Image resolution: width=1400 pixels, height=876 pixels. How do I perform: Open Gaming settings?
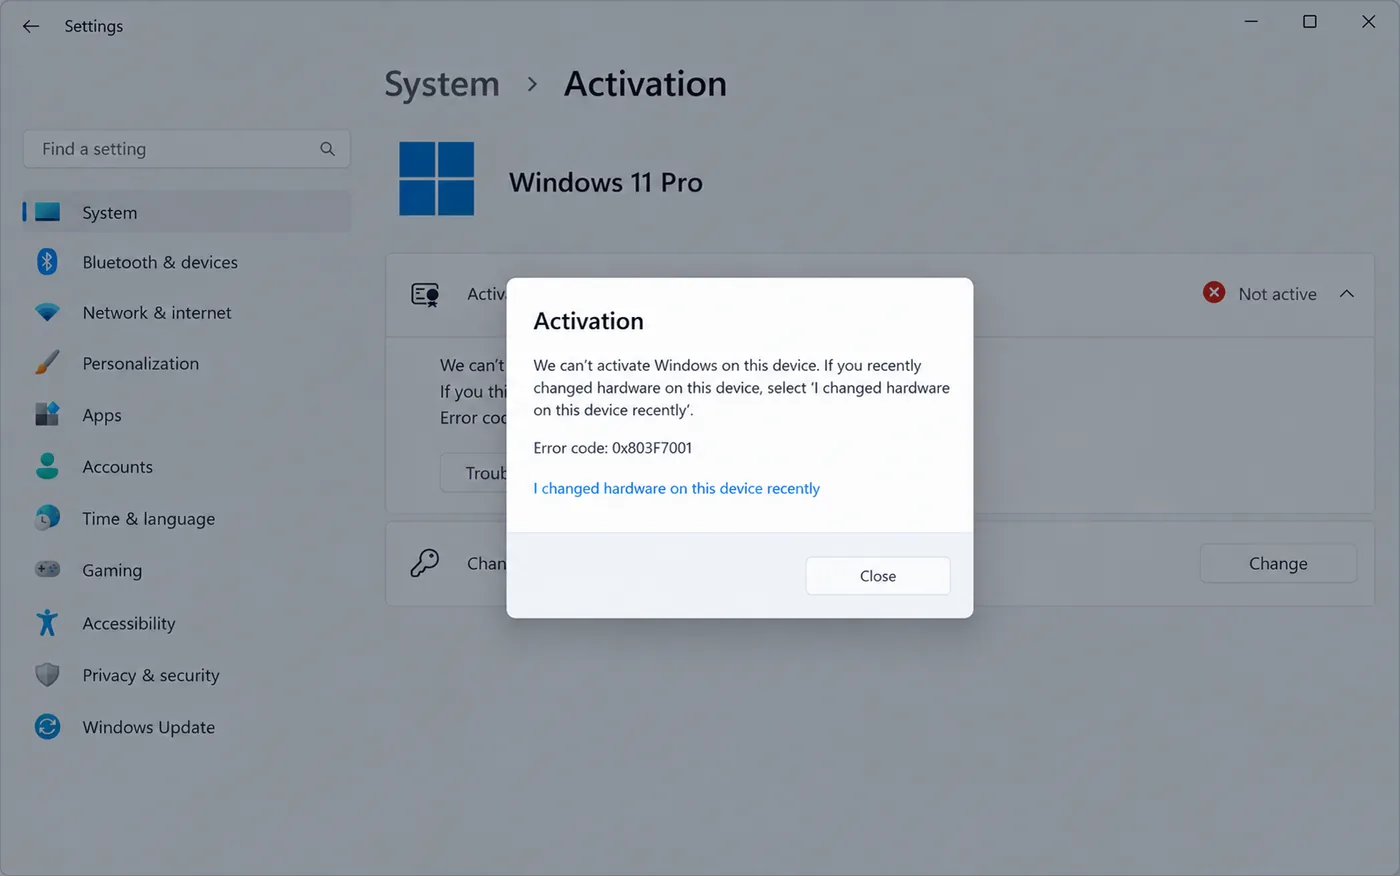point(187,570)
